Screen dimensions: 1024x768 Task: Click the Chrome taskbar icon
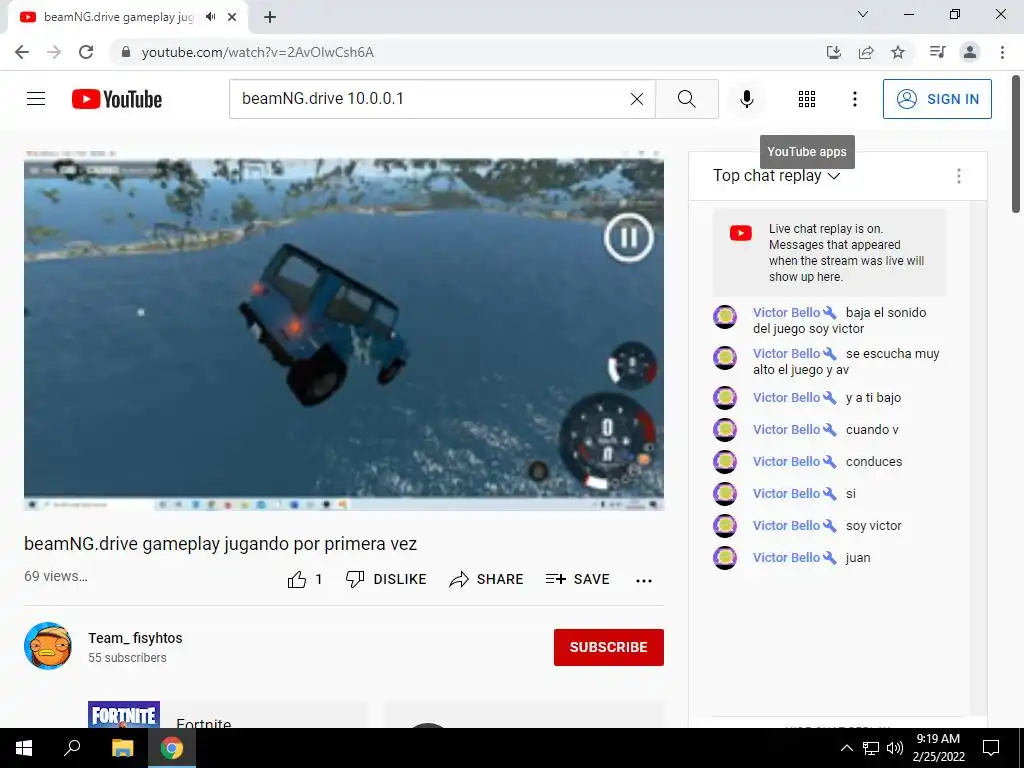(172, 748)
